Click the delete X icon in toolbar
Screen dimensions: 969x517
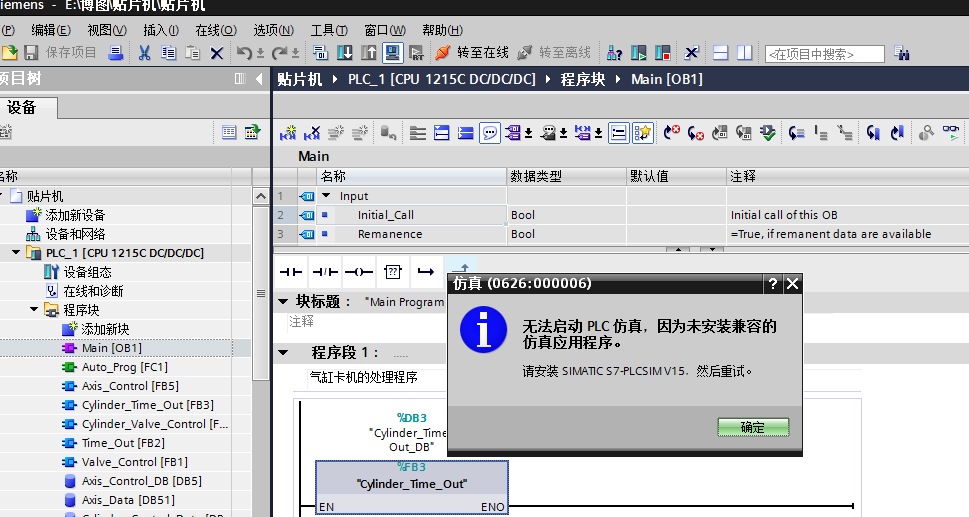pos(216,53)
